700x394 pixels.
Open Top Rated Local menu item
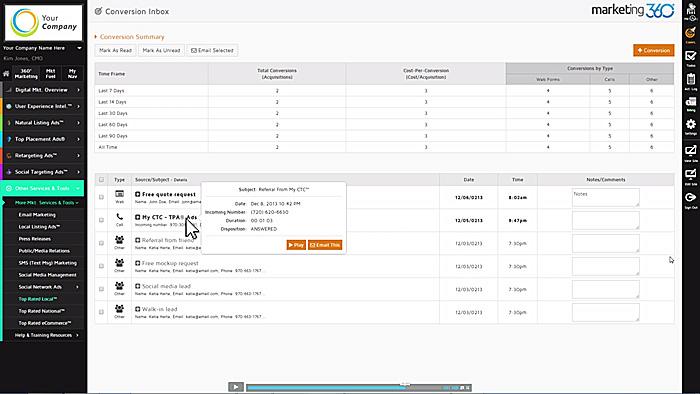tap(38, 299)
